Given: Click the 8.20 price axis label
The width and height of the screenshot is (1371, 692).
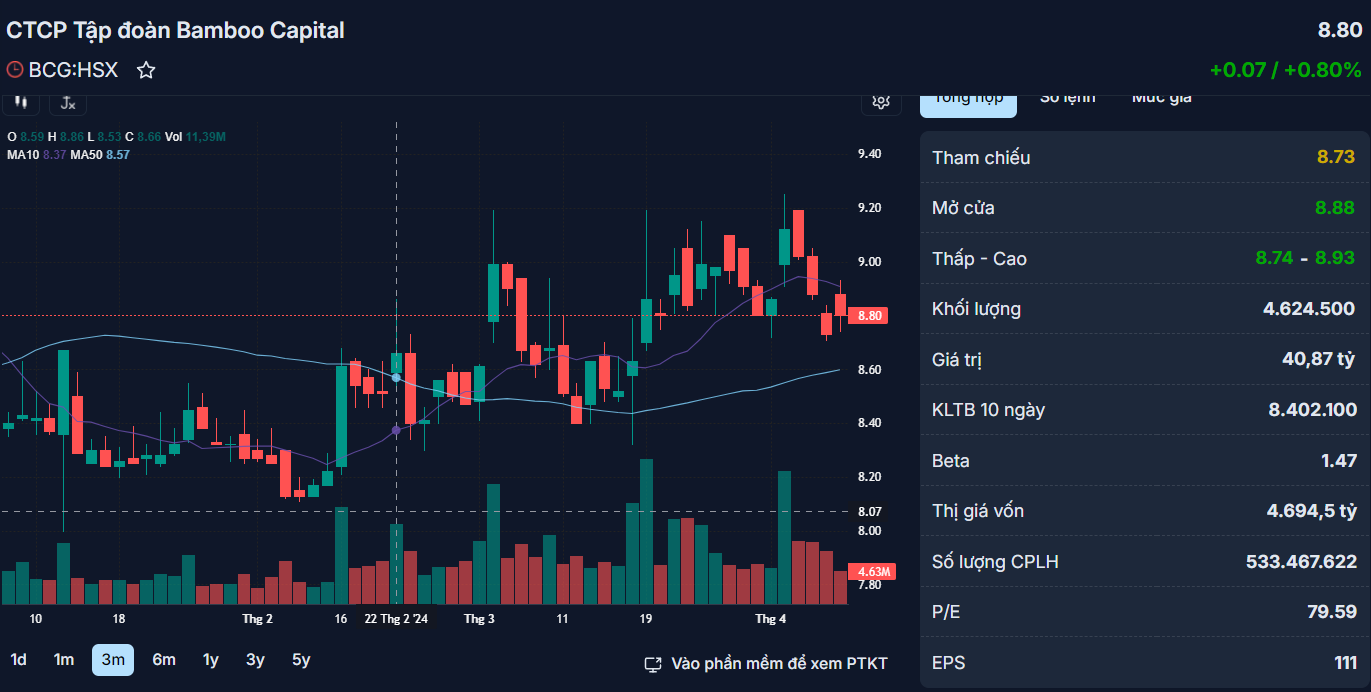Looking at the screenshot, I should click(x=869, y=477).
